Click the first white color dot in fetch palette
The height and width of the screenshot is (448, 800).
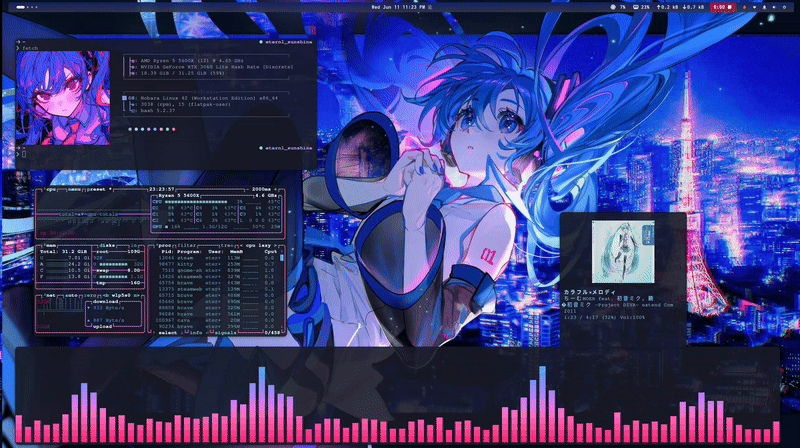(x=130, y=130)
